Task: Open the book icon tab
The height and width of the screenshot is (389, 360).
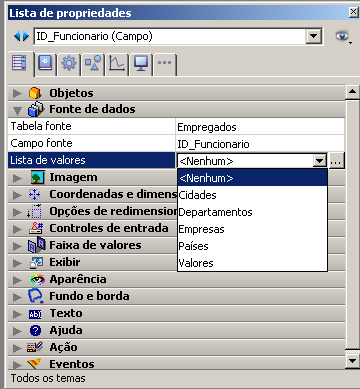Action: click(x=45, y=63)
